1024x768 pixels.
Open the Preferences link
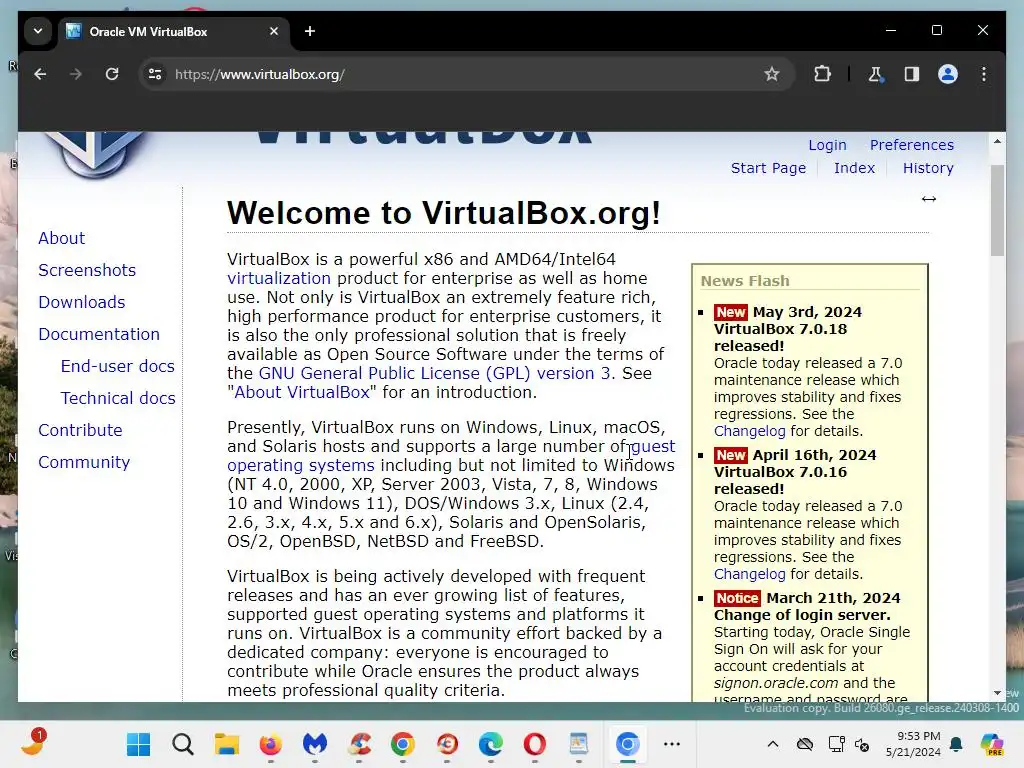pyautogui.click(x=912, y=145)
